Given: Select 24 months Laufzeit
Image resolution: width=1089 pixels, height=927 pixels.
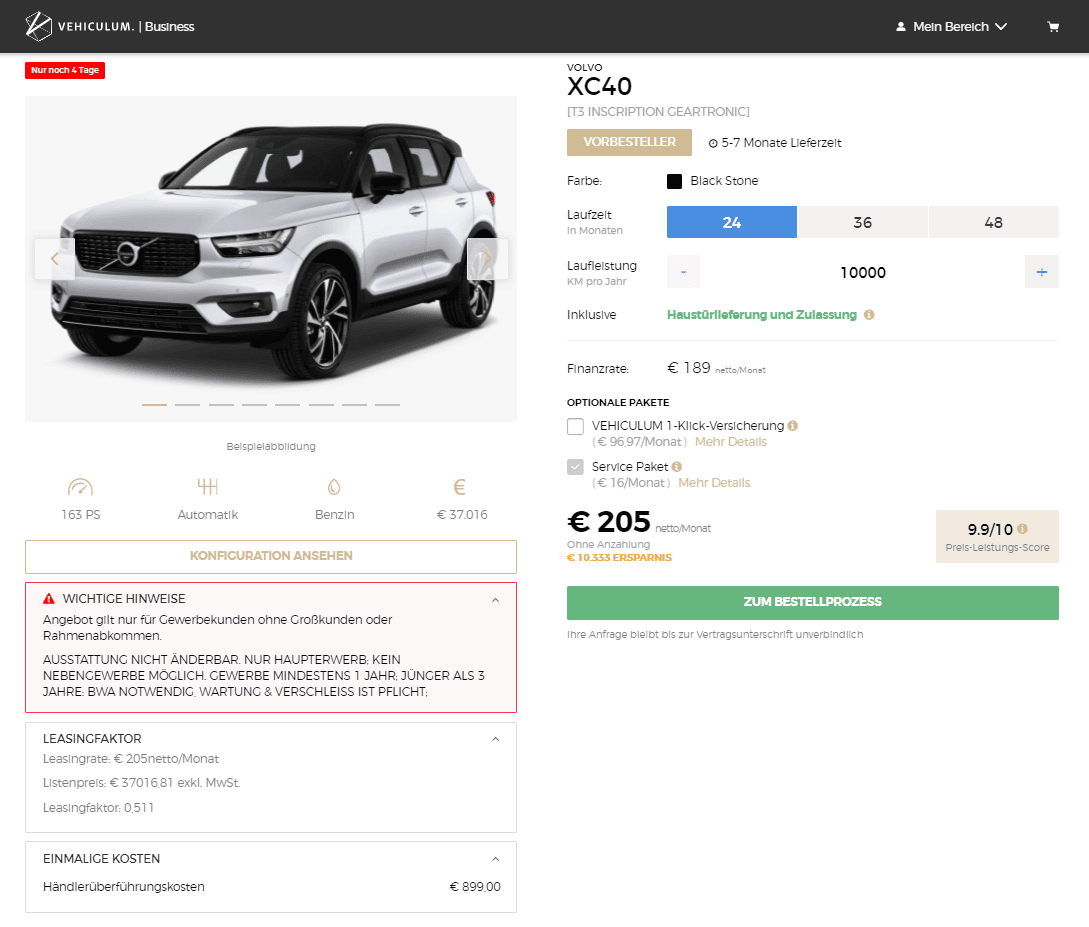Looking at the screenshot, I should (731, 222).
